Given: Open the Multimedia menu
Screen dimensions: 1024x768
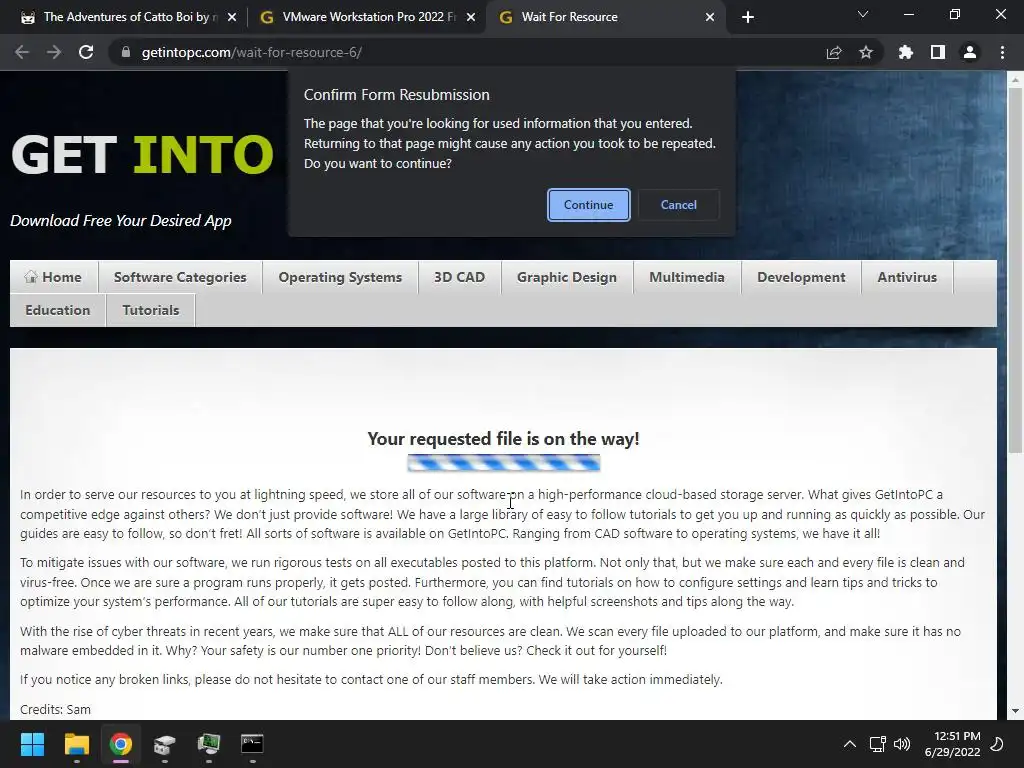Looking at the screenshot, I should click(687, 278).
